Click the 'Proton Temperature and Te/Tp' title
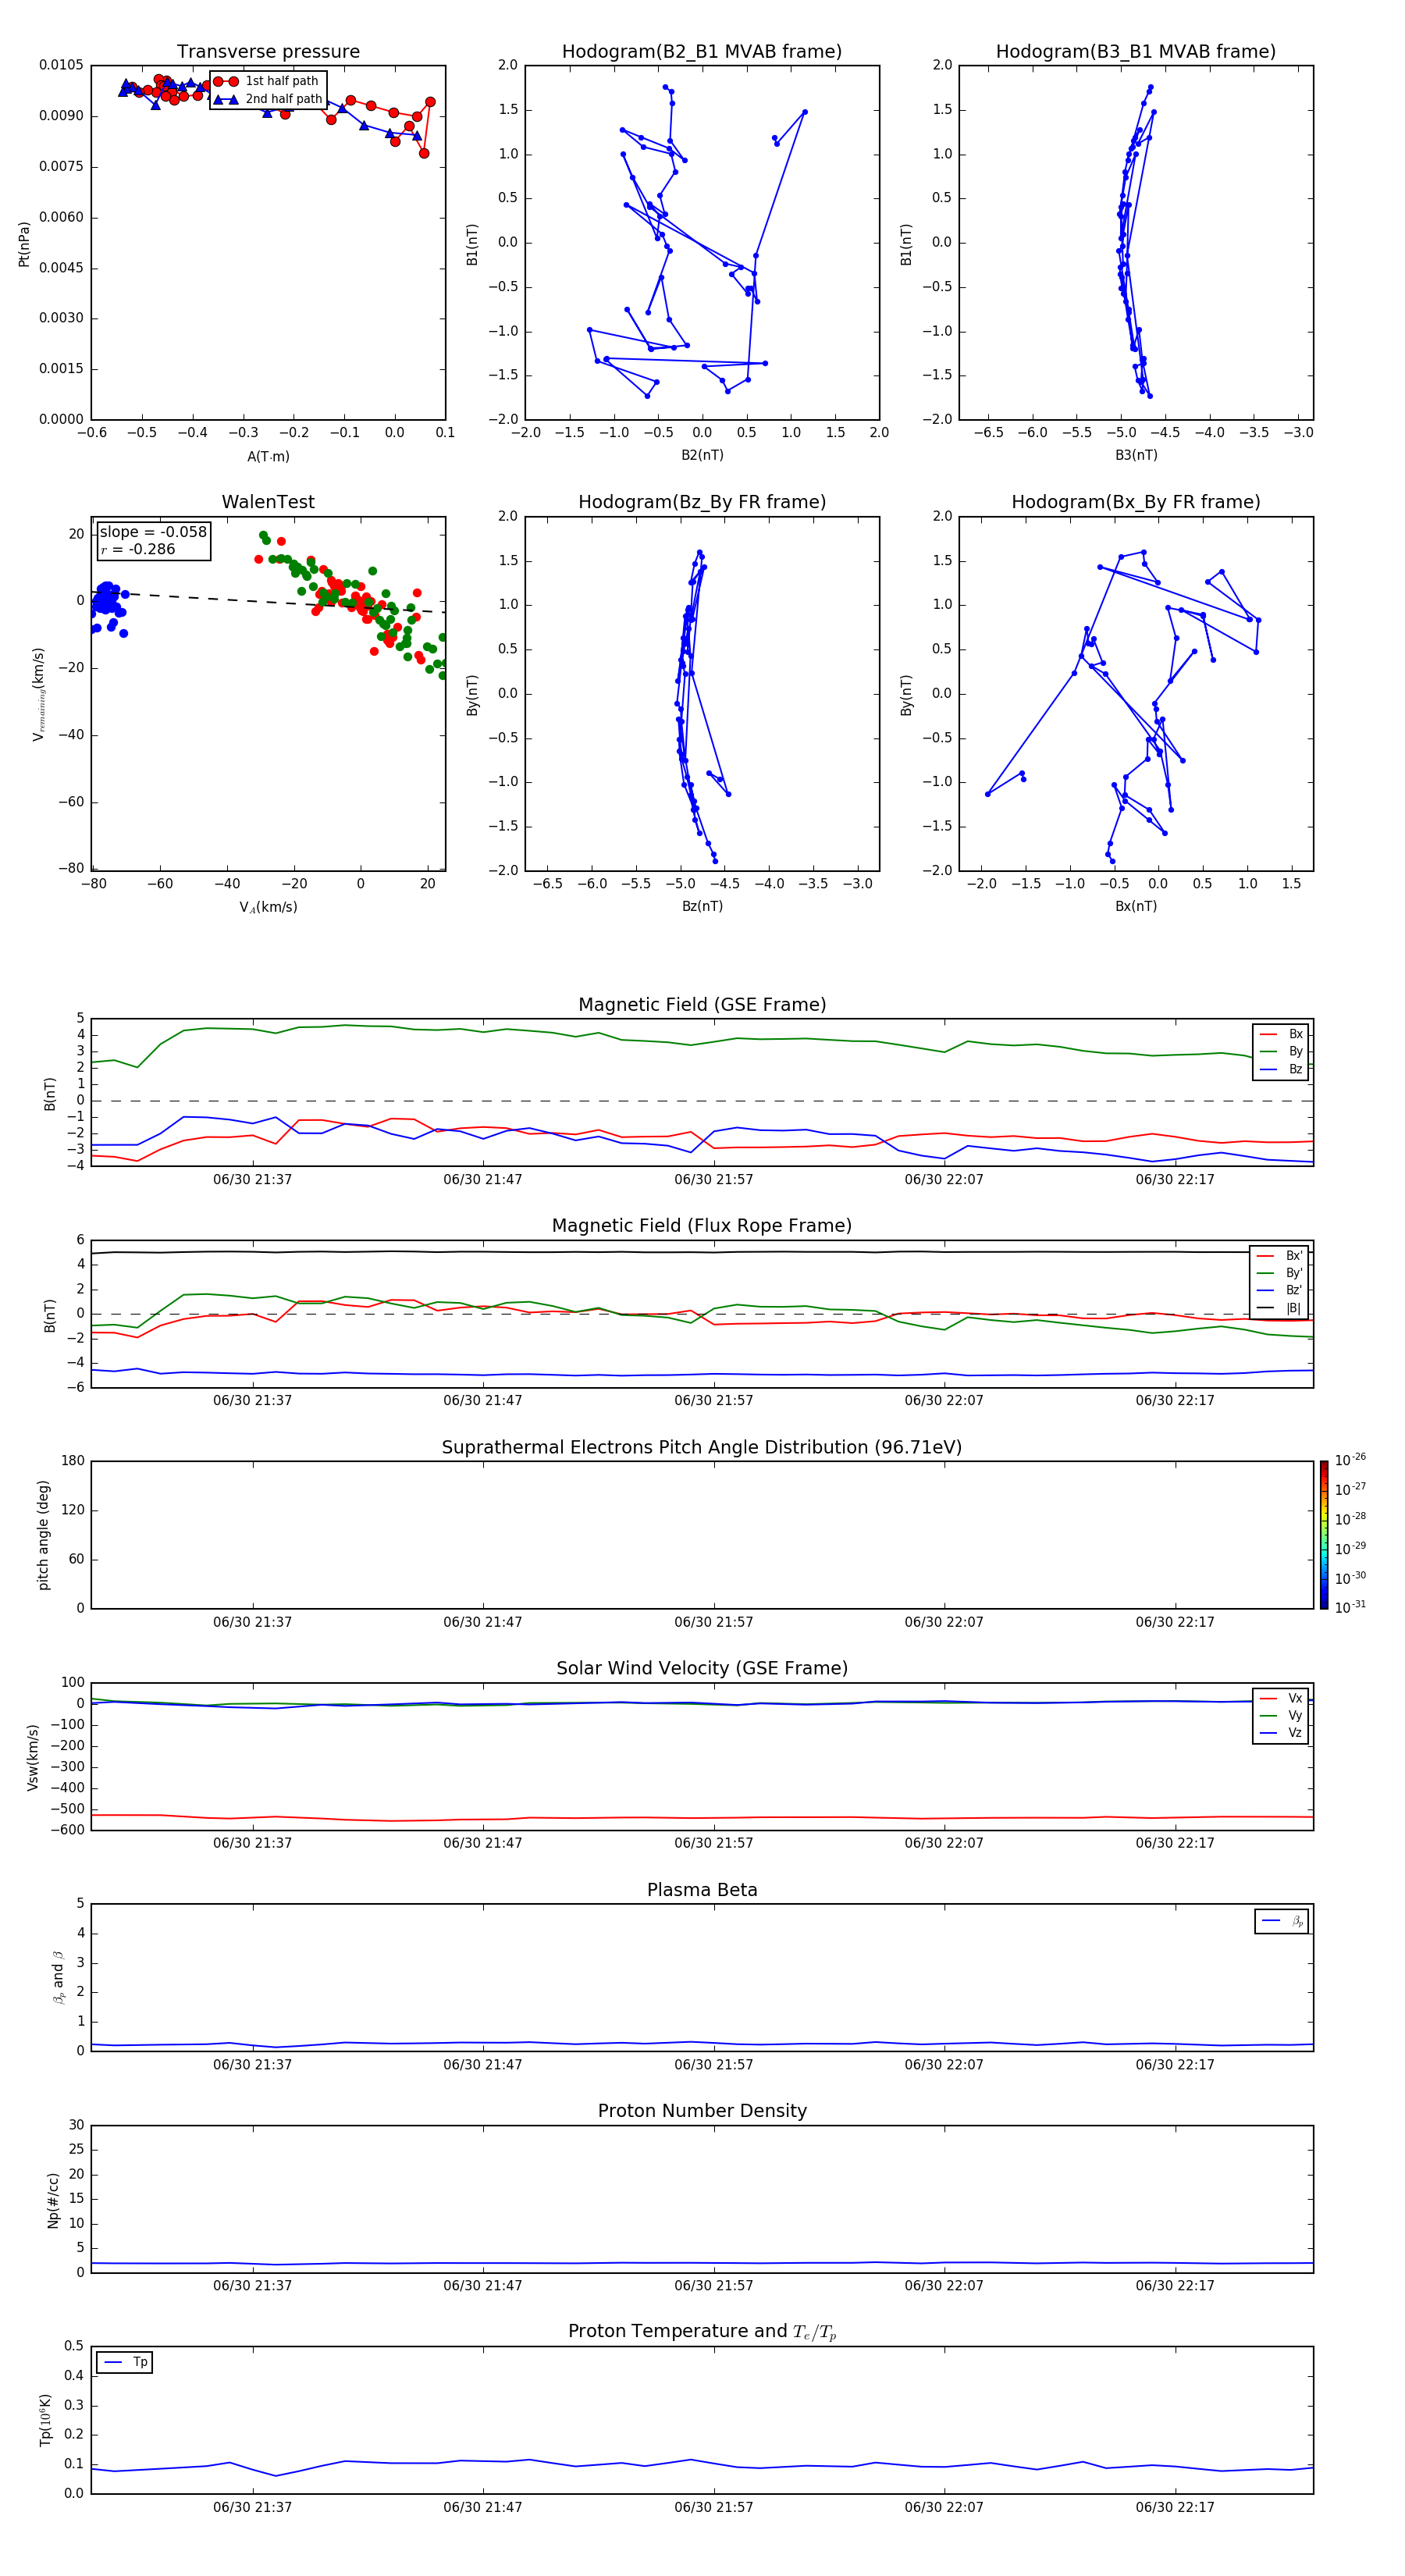Image resolution: width=1405 pixels, height=2576 pixels. pyautogui.click(x=702, y=2332)
